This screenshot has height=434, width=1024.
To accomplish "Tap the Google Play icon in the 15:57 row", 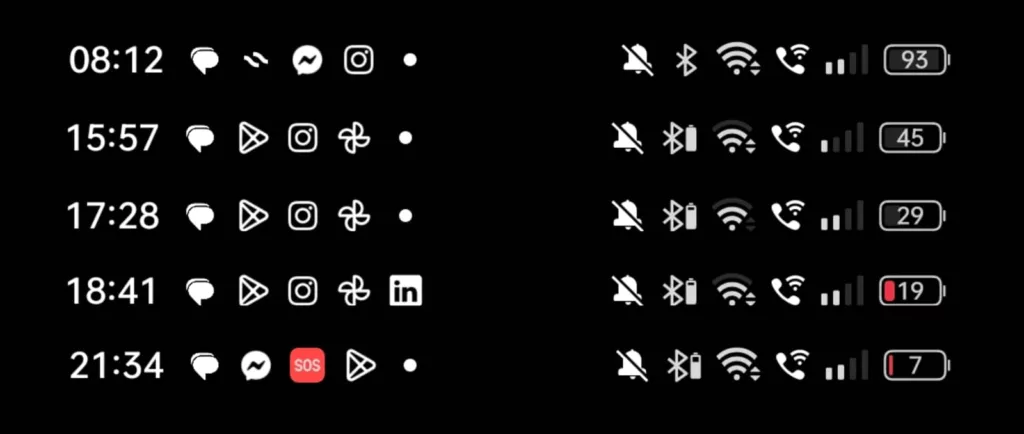I will tap(253, 138).
